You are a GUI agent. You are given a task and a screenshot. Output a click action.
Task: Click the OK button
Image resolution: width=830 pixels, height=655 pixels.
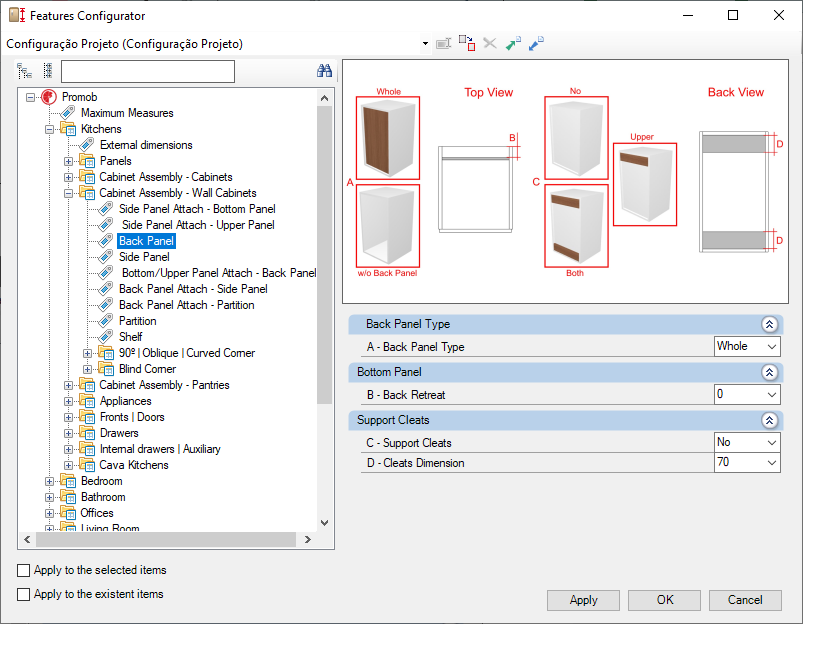(x=664, y=600)
